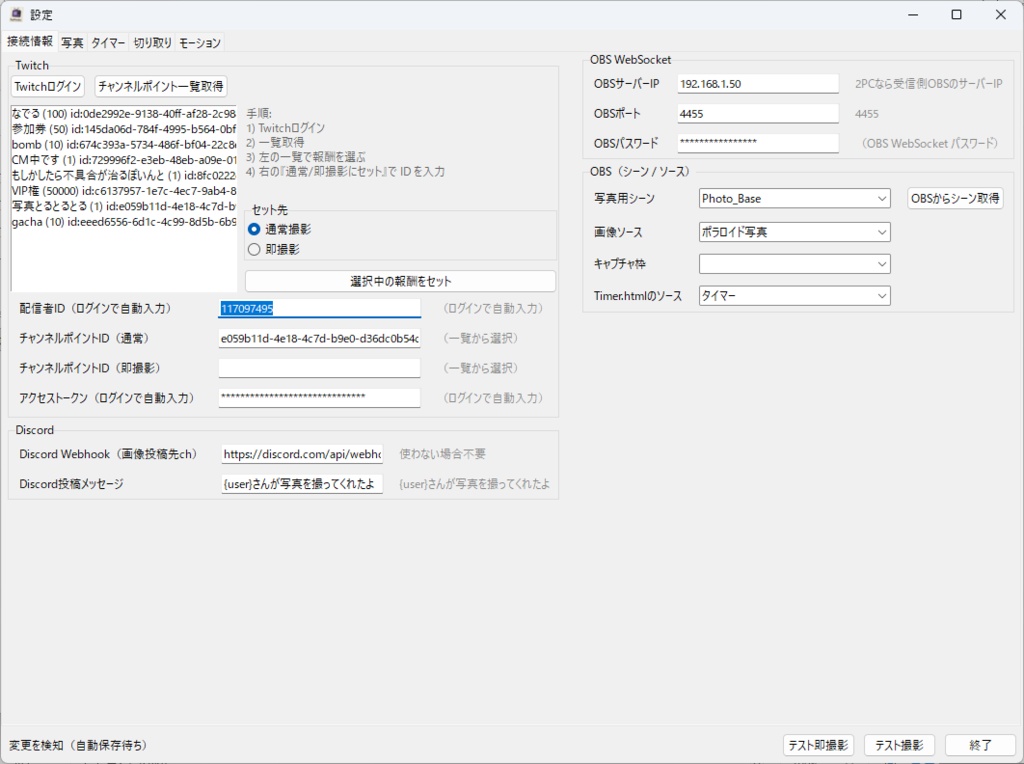Select the bomb (10) reward row

(x=123, y=145)
